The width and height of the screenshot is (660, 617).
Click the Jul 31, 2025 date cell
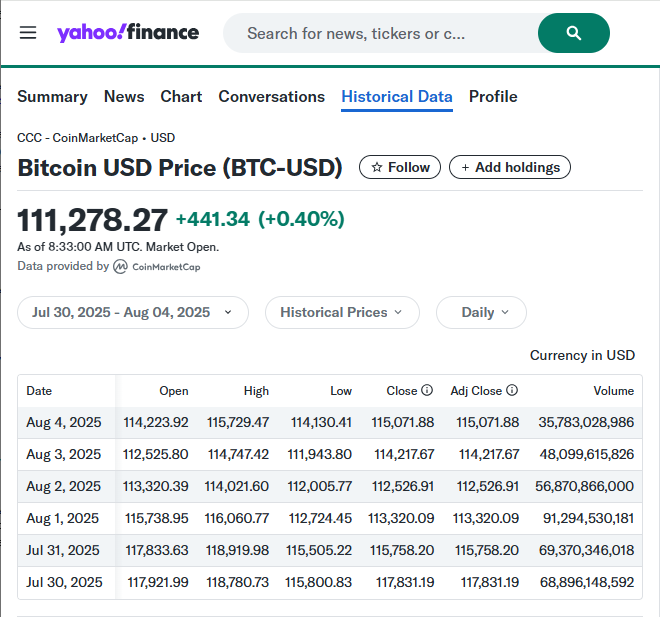(63, 550)
